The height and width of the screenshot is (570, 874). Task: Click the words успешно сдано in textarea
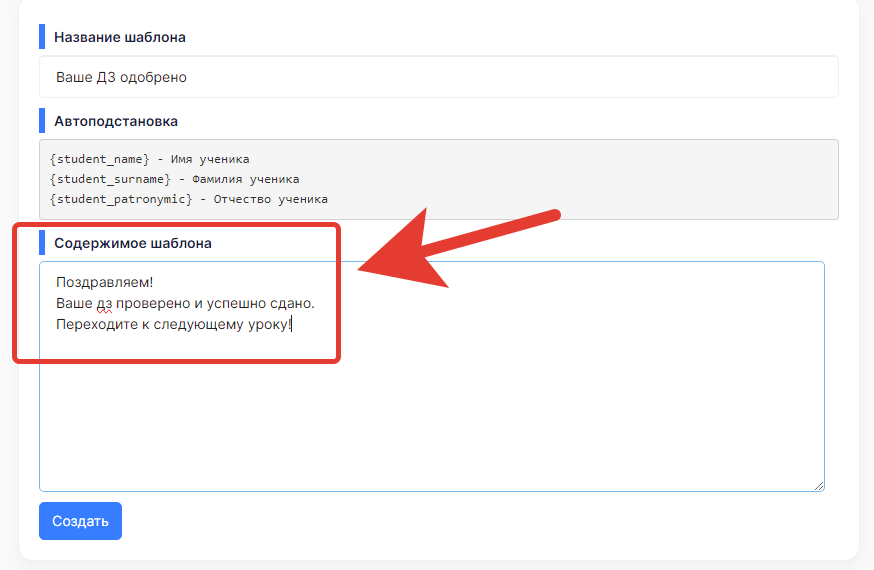(x=273, y=303)
